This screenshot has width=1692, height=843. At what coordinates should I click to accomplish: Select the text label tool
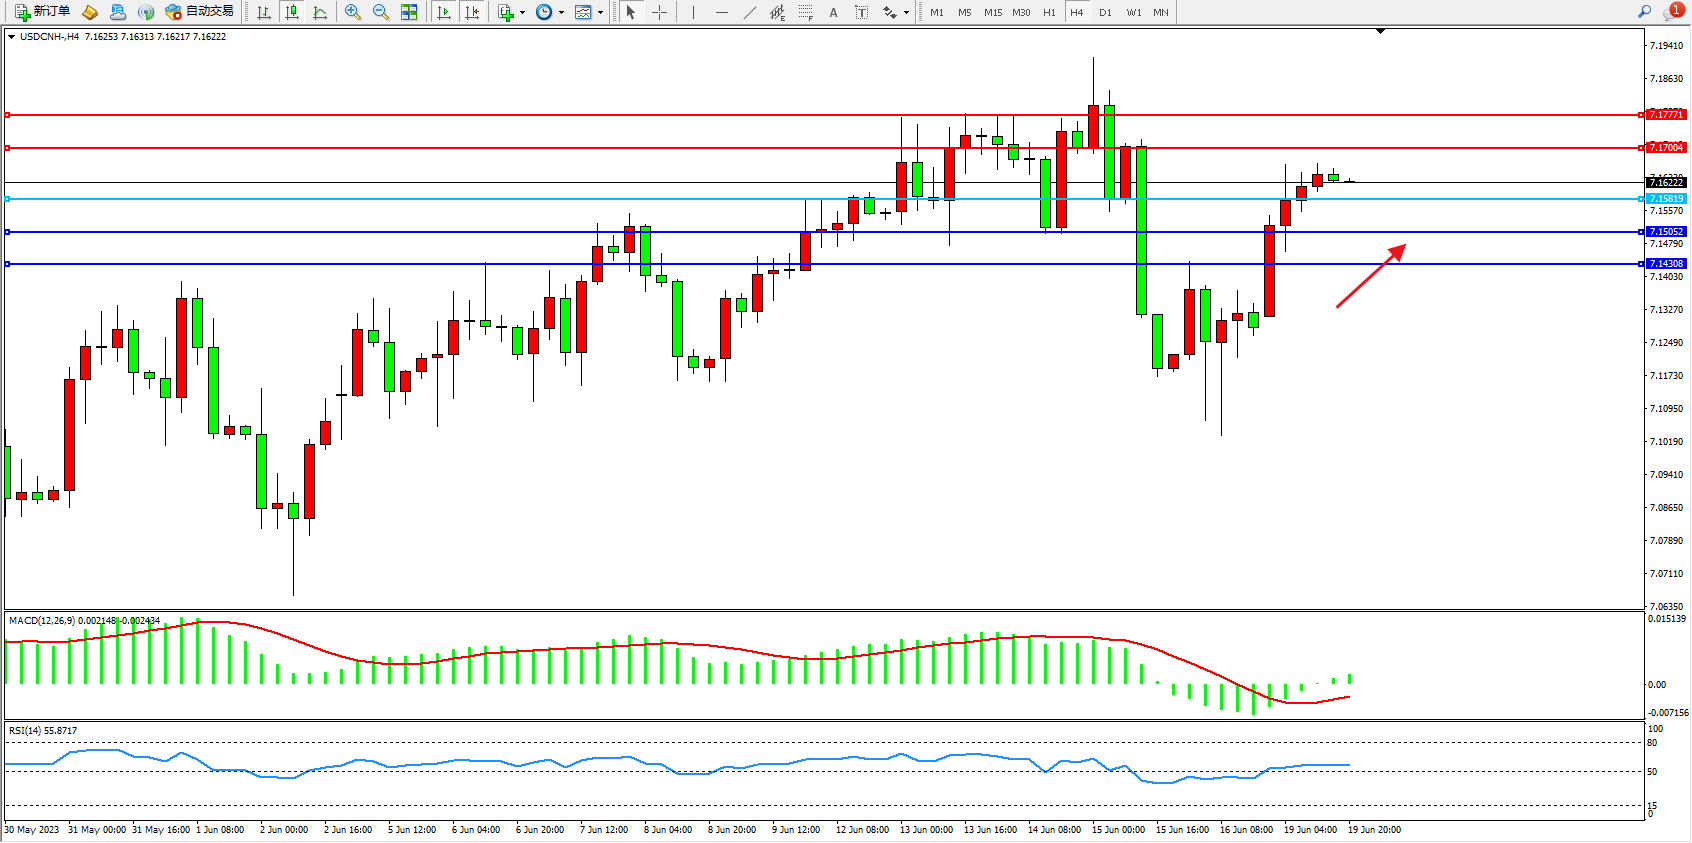pos(833,12)
